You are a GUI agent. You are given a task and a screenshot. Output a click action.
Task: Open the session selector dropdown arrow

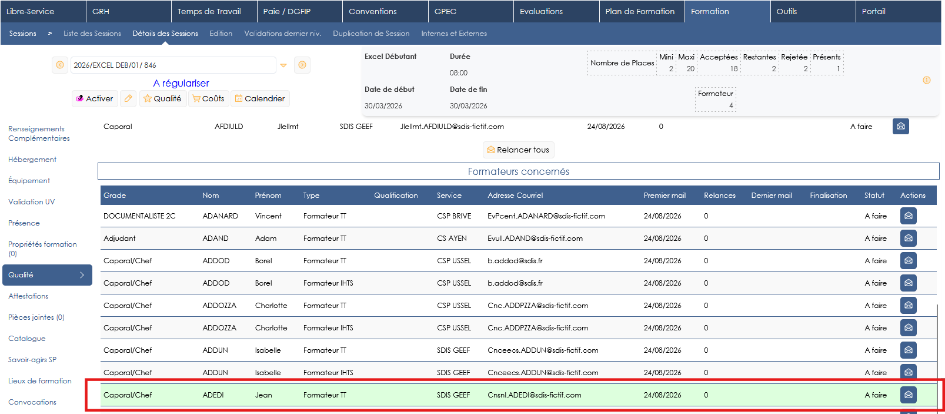(x=283, y=65)
